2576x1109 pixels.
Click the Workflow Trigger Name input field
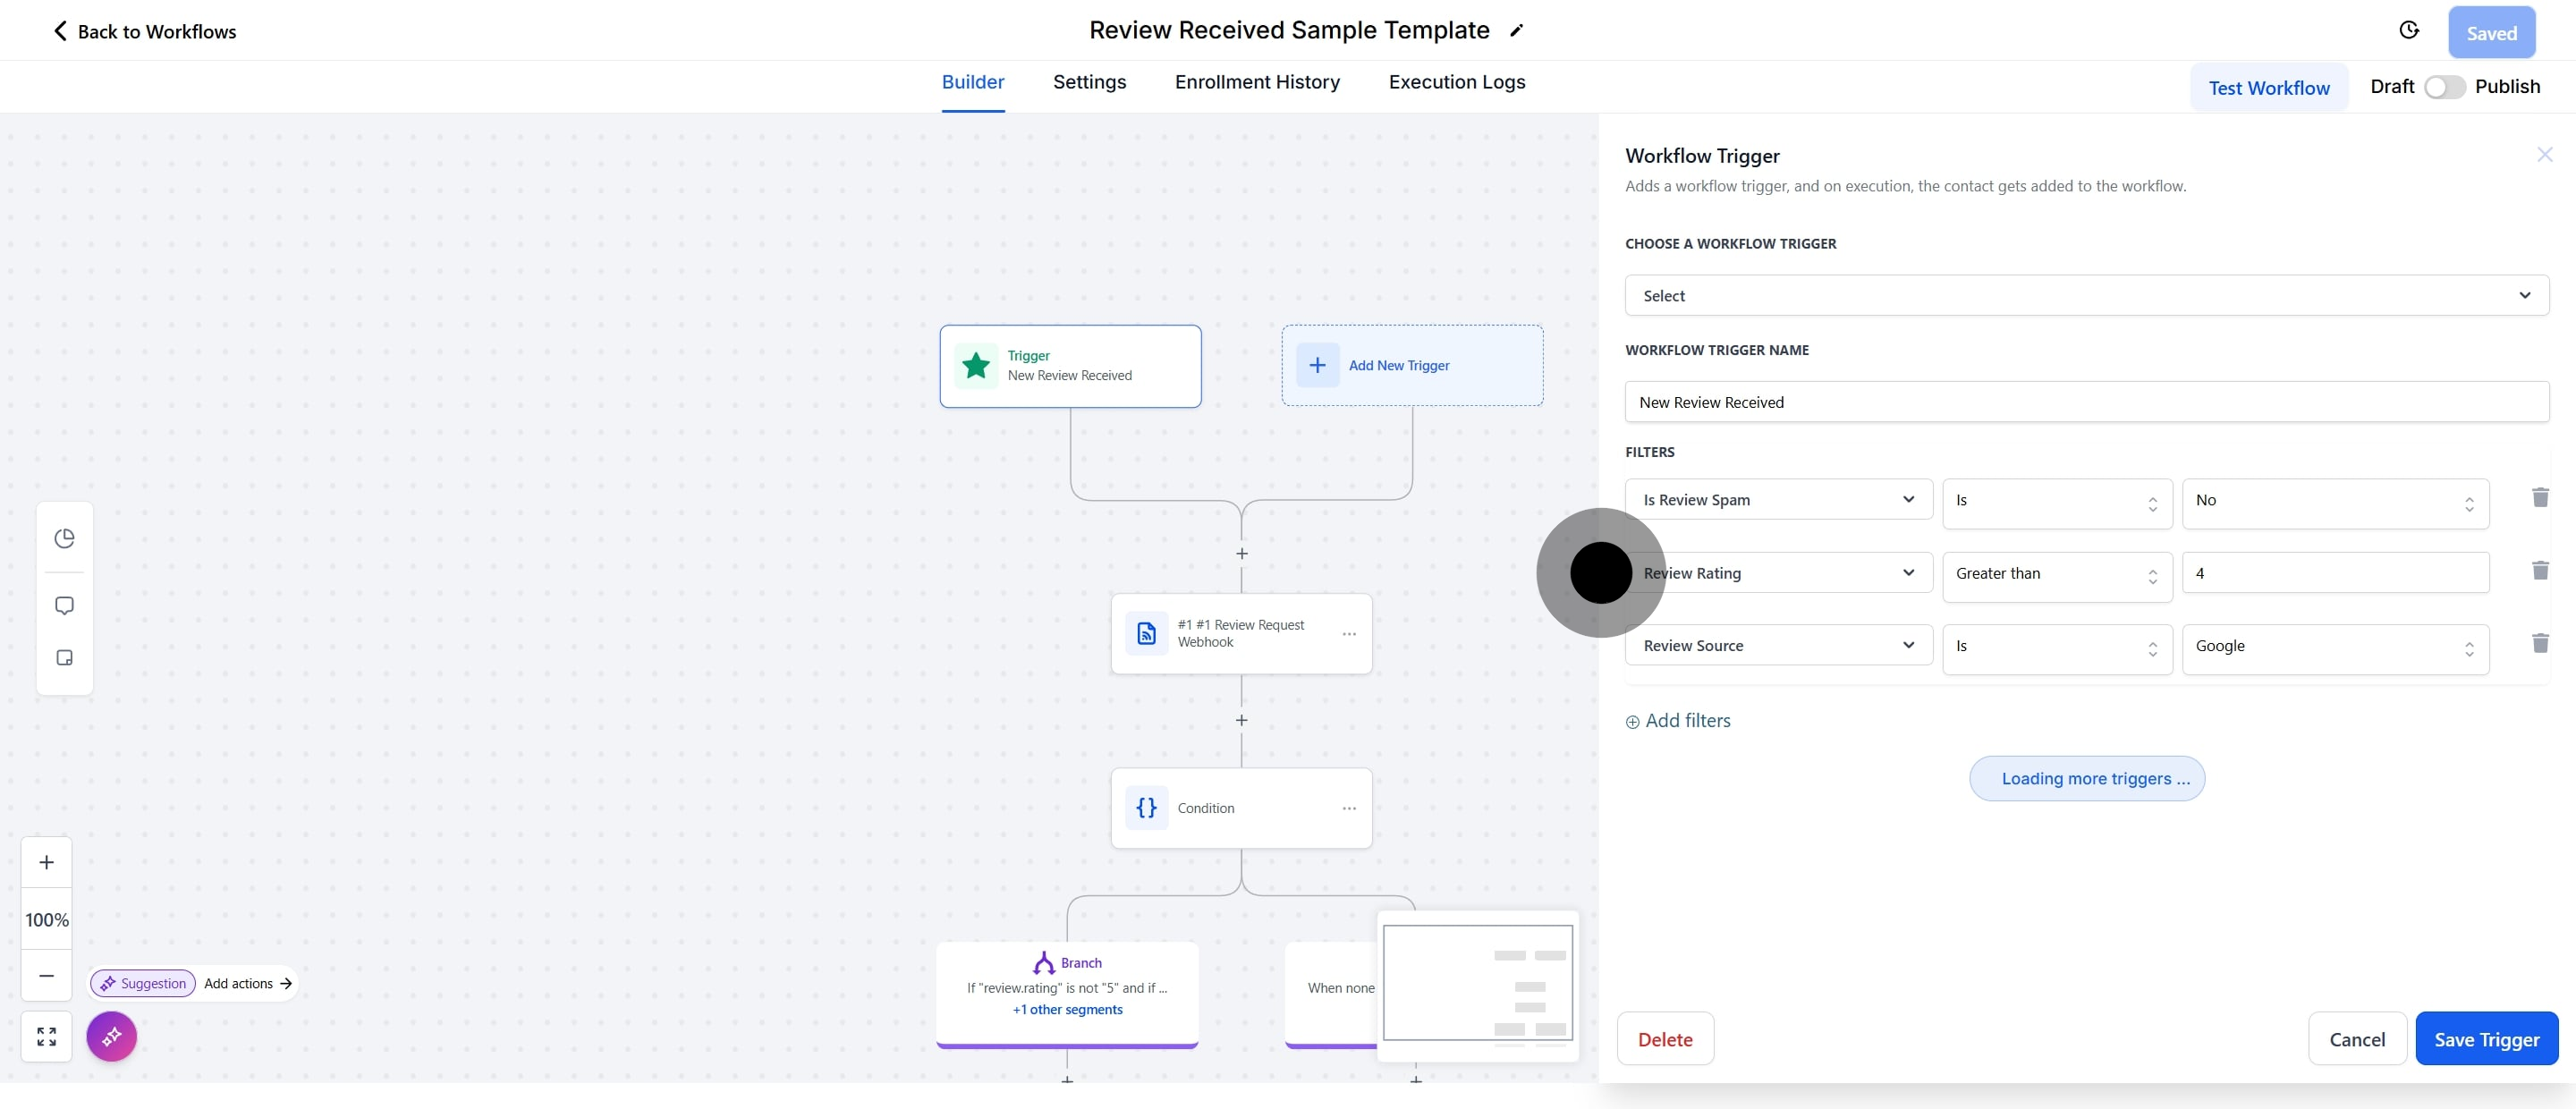[2086, 402]
